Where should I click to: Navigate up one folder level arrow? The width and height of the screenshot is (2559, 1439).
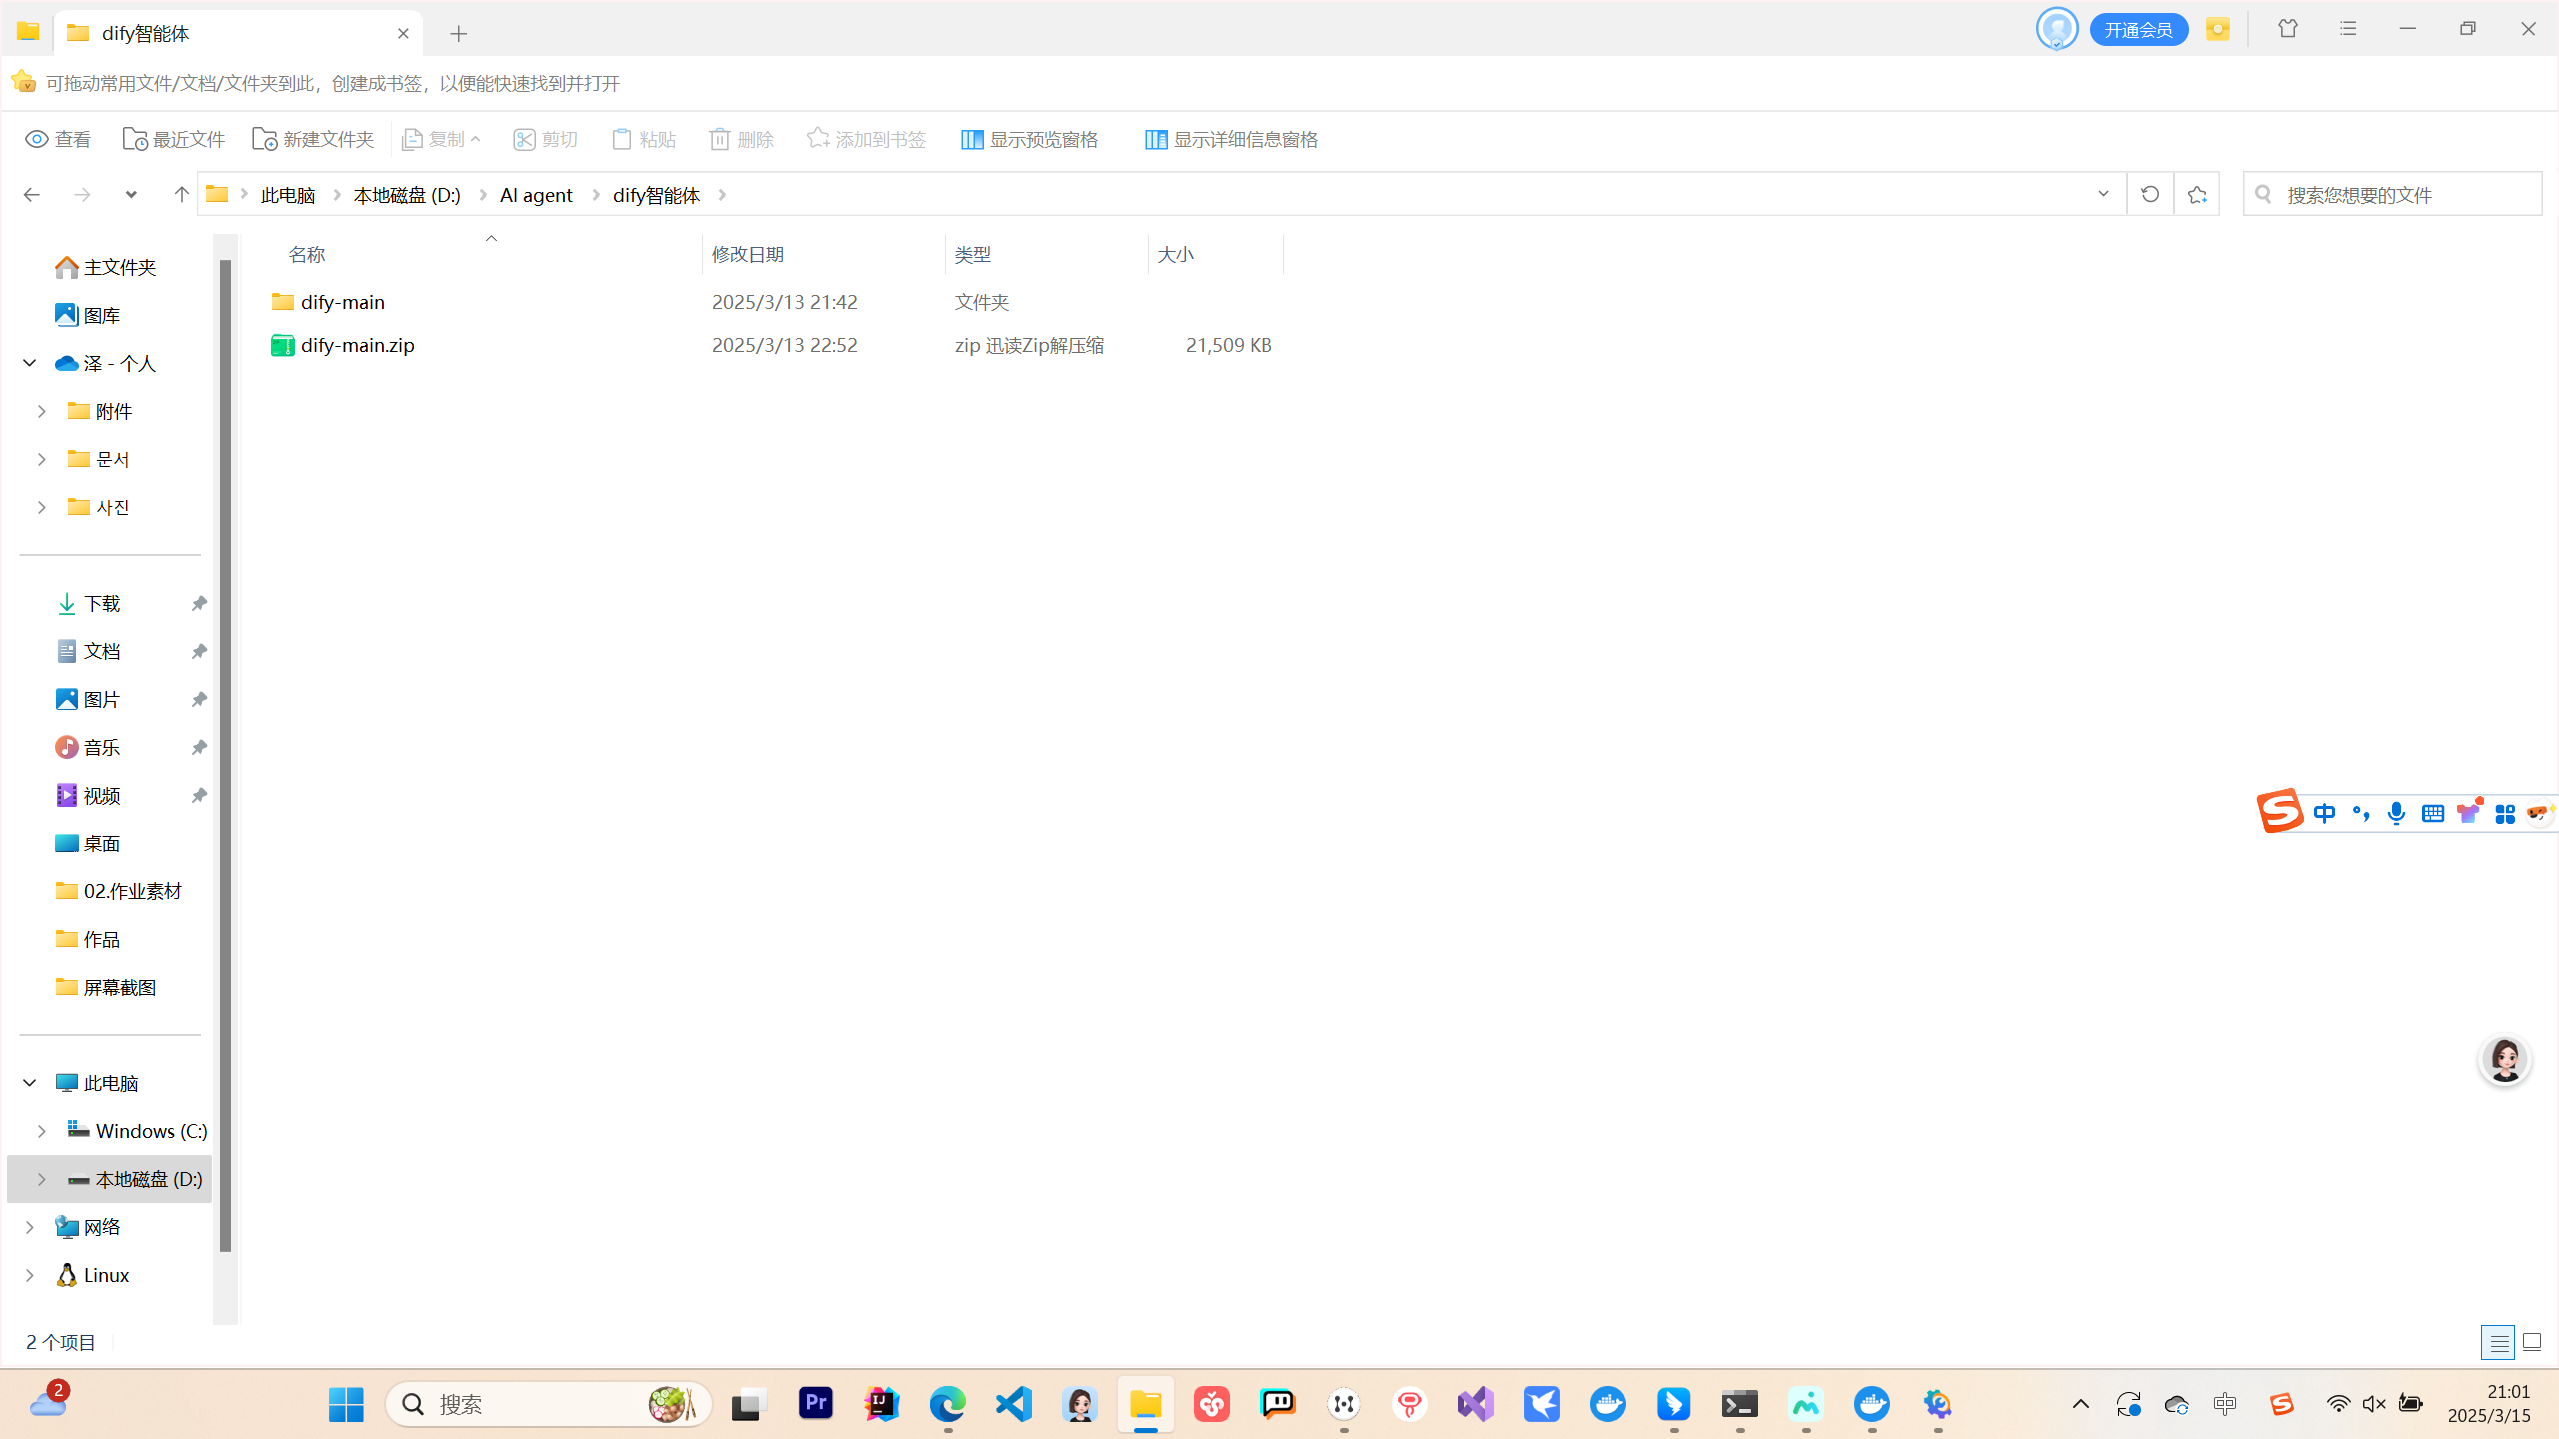click(x=181, y=194)
